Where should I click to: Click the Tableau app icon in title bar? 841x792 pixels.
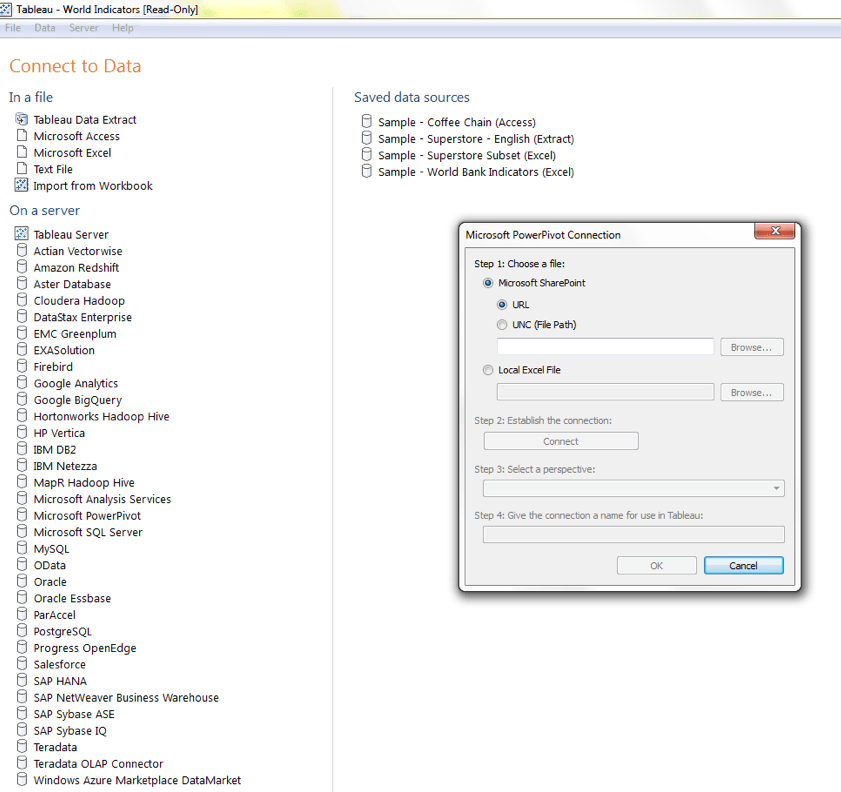coord(6,9)
